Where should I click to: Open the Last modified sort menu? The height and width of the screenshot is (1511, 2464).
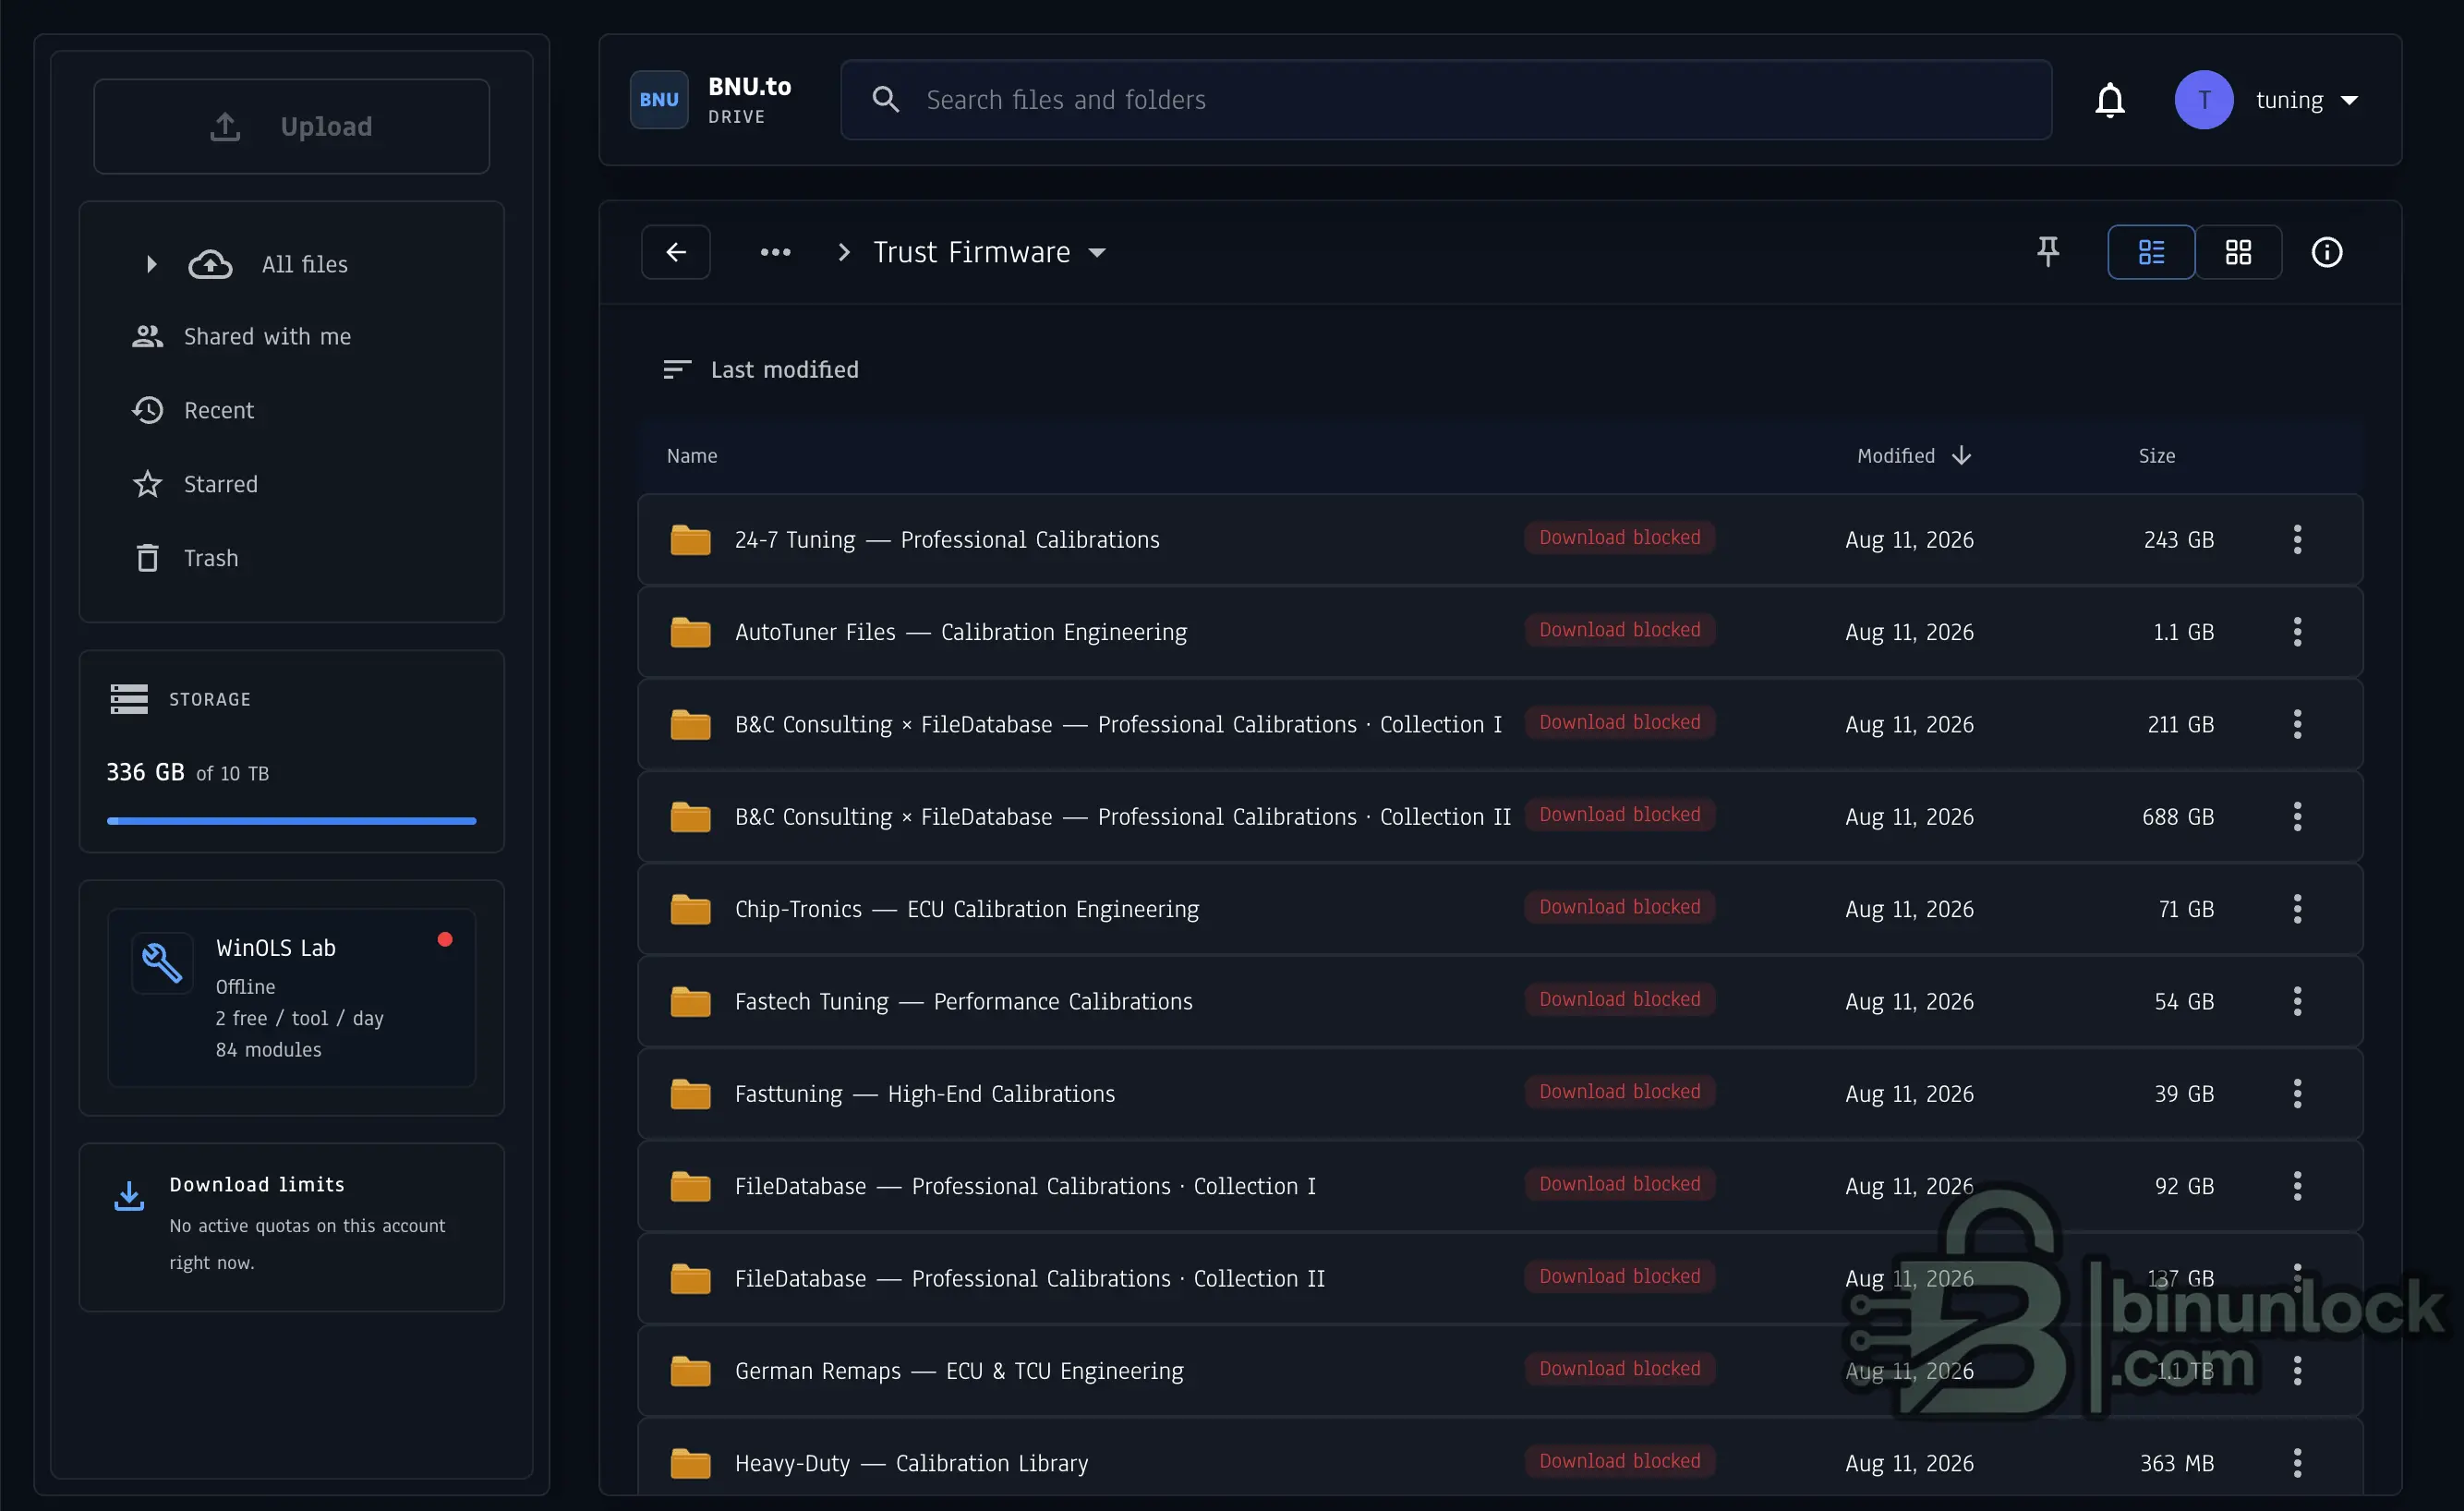point(761,370)
